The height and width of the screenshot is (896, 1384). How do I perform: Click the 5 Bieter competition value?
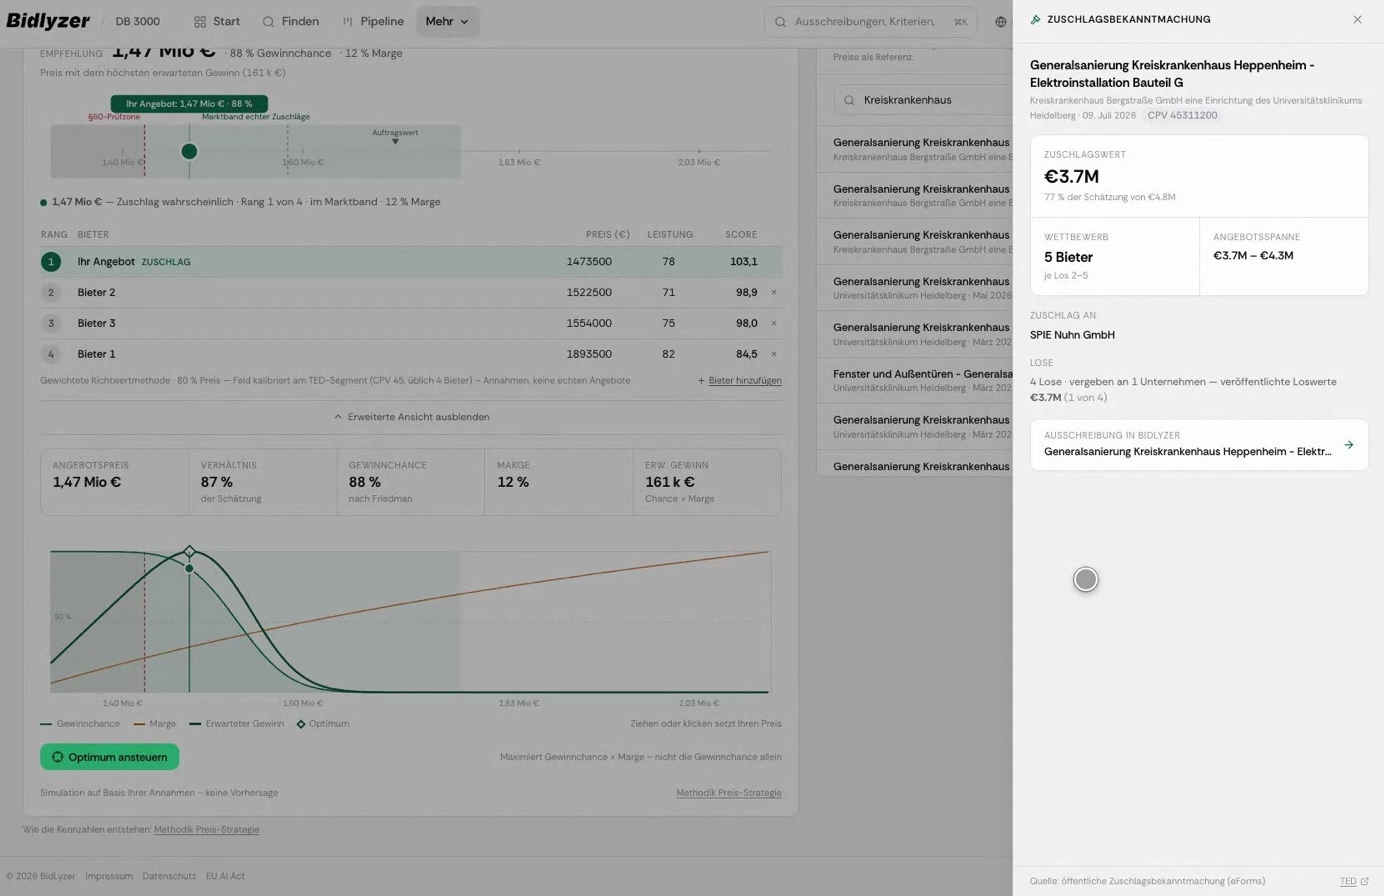tap(1068, 257)
